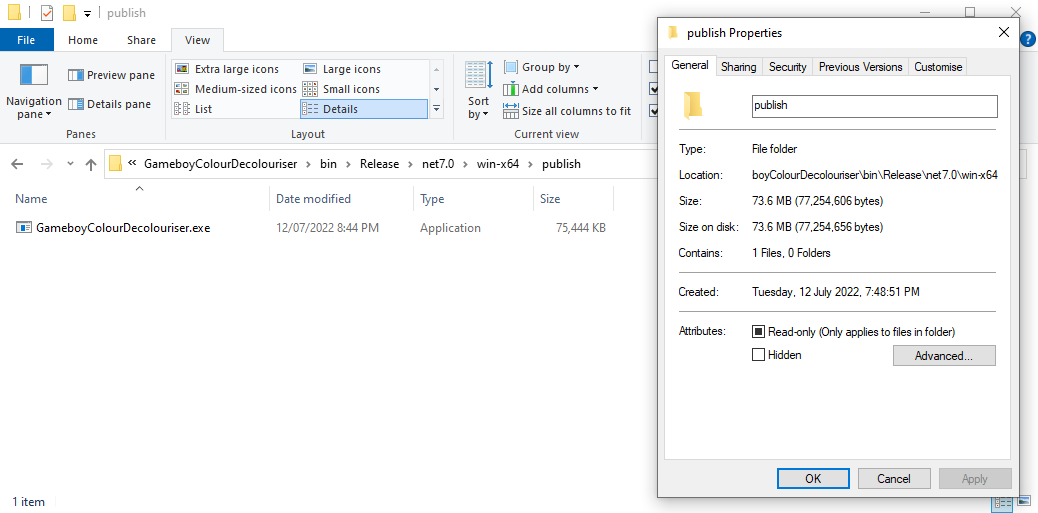Open the recent locations chevron
The width and height of the screenshot is (1038, 513).
point(70,164)
